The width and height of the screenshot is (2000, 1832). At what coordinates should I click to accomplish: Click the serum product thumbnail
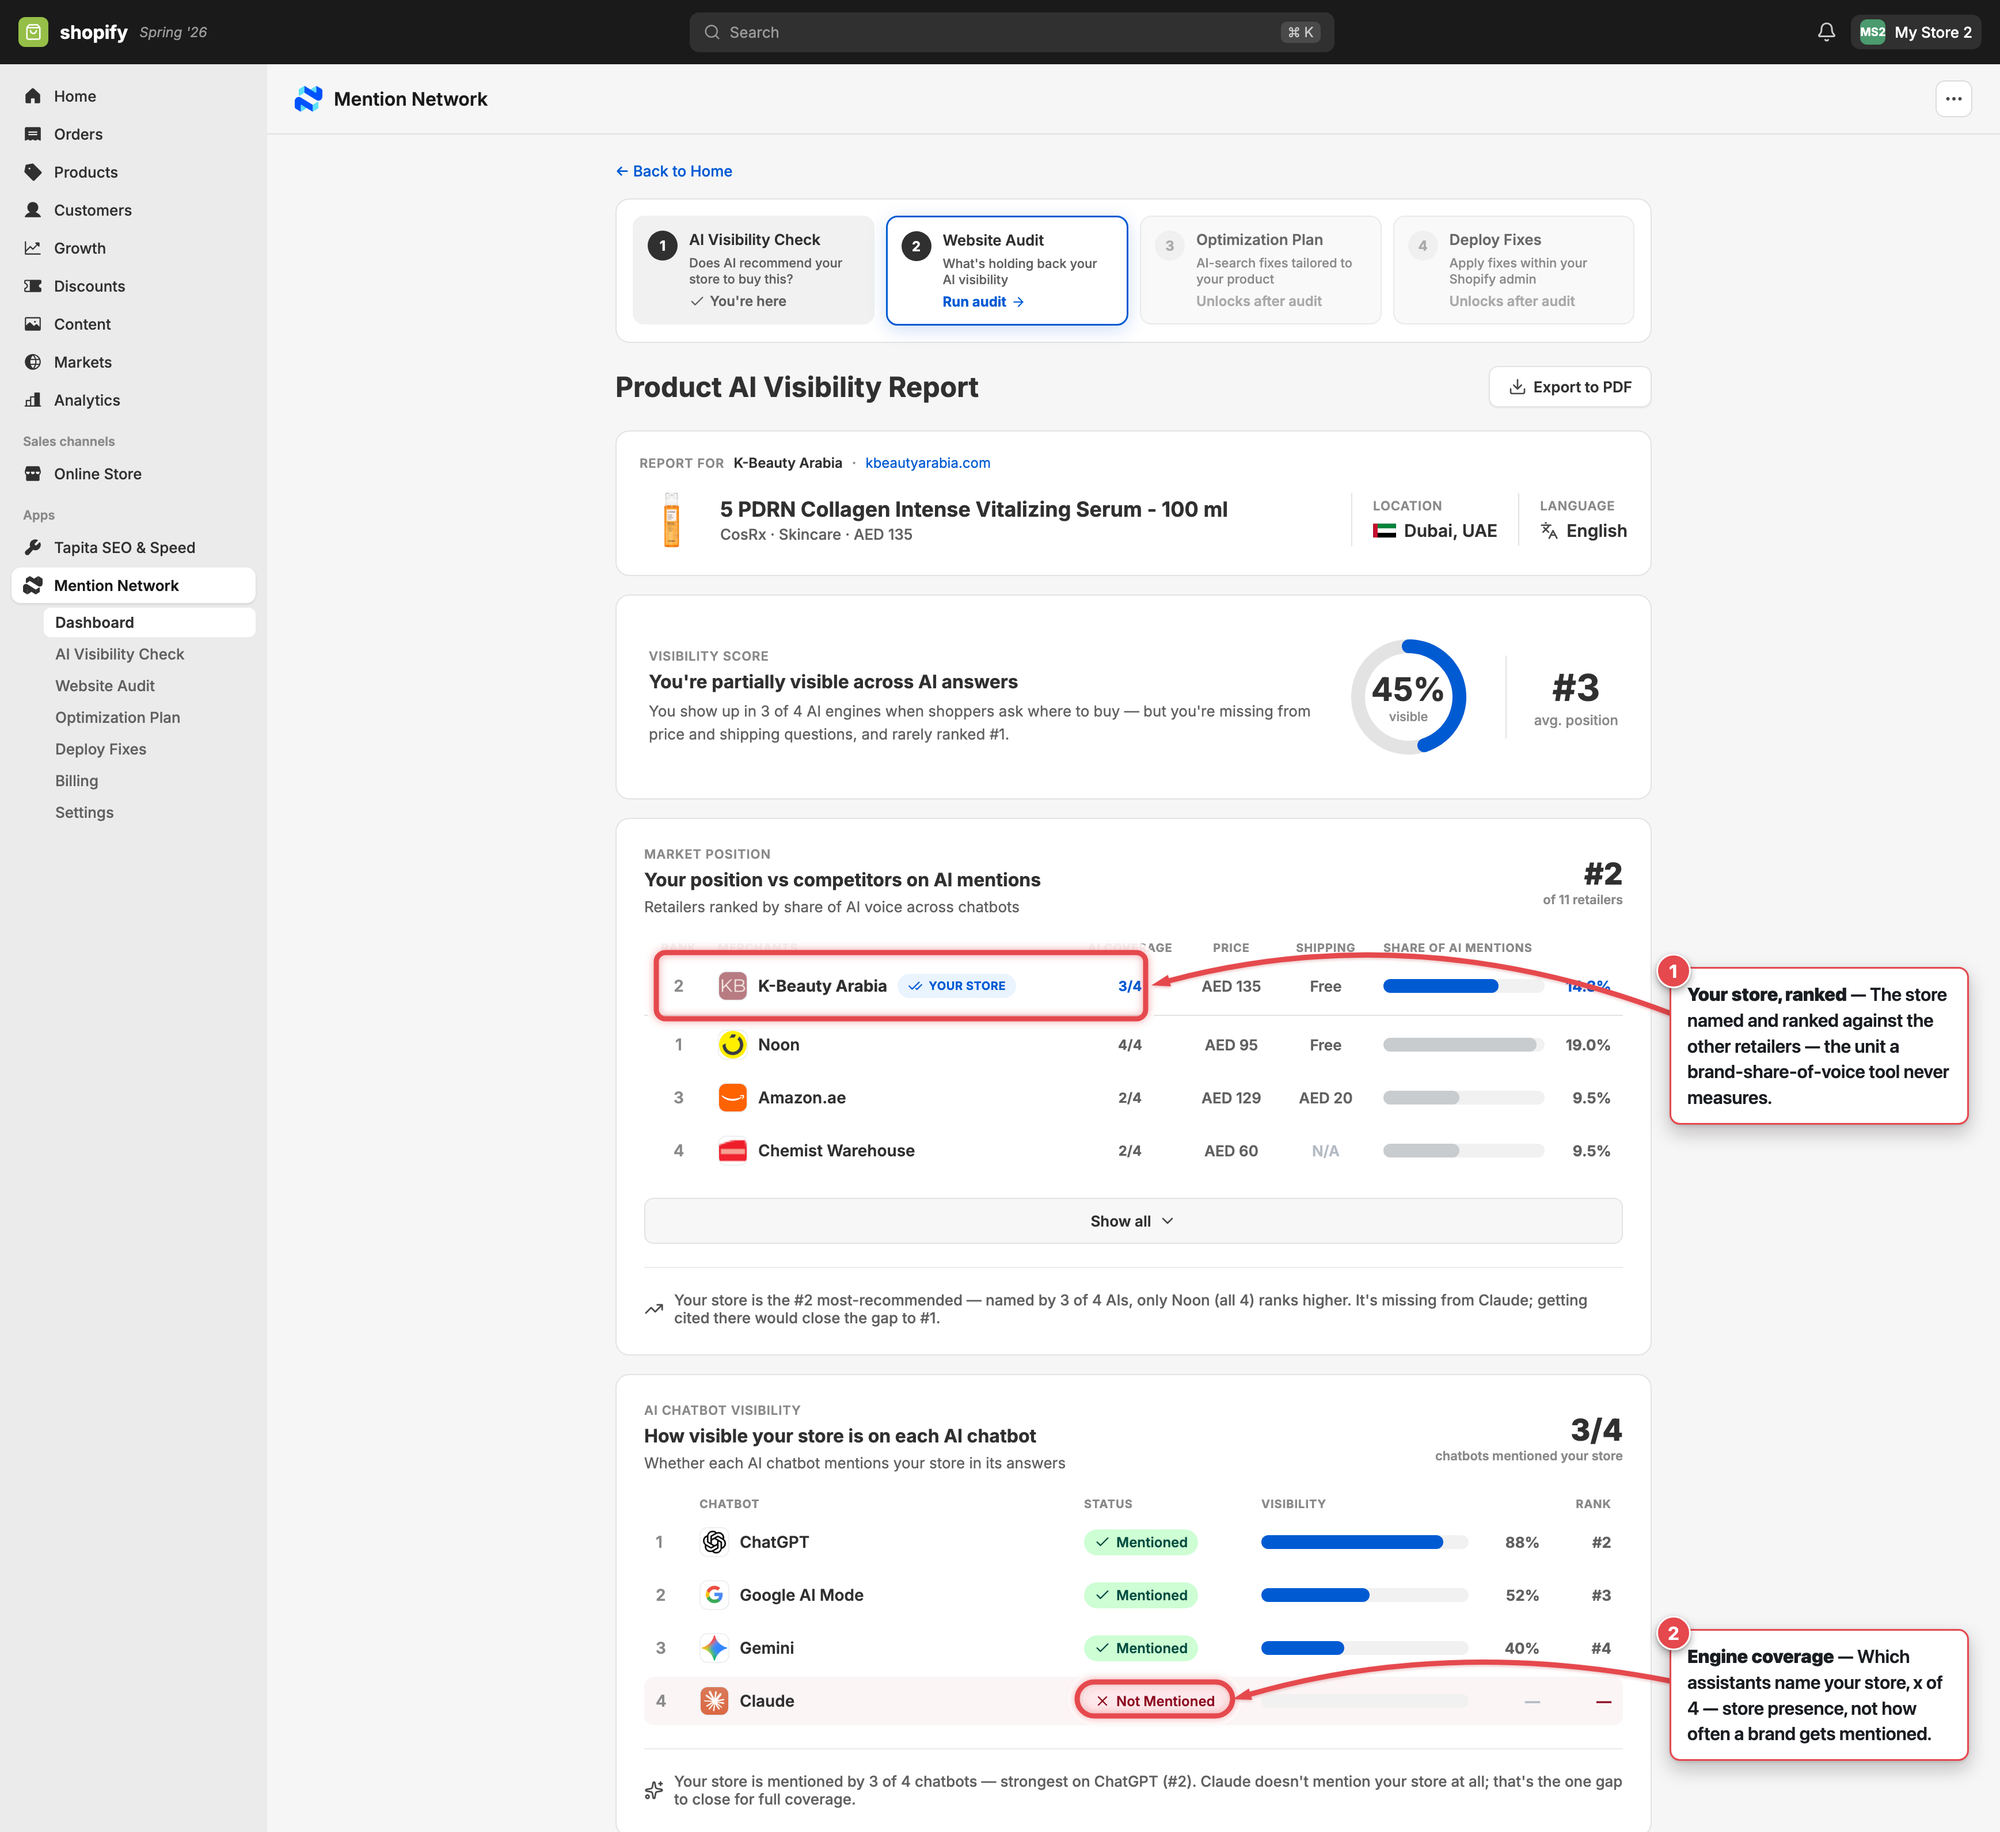click(672, 520)
